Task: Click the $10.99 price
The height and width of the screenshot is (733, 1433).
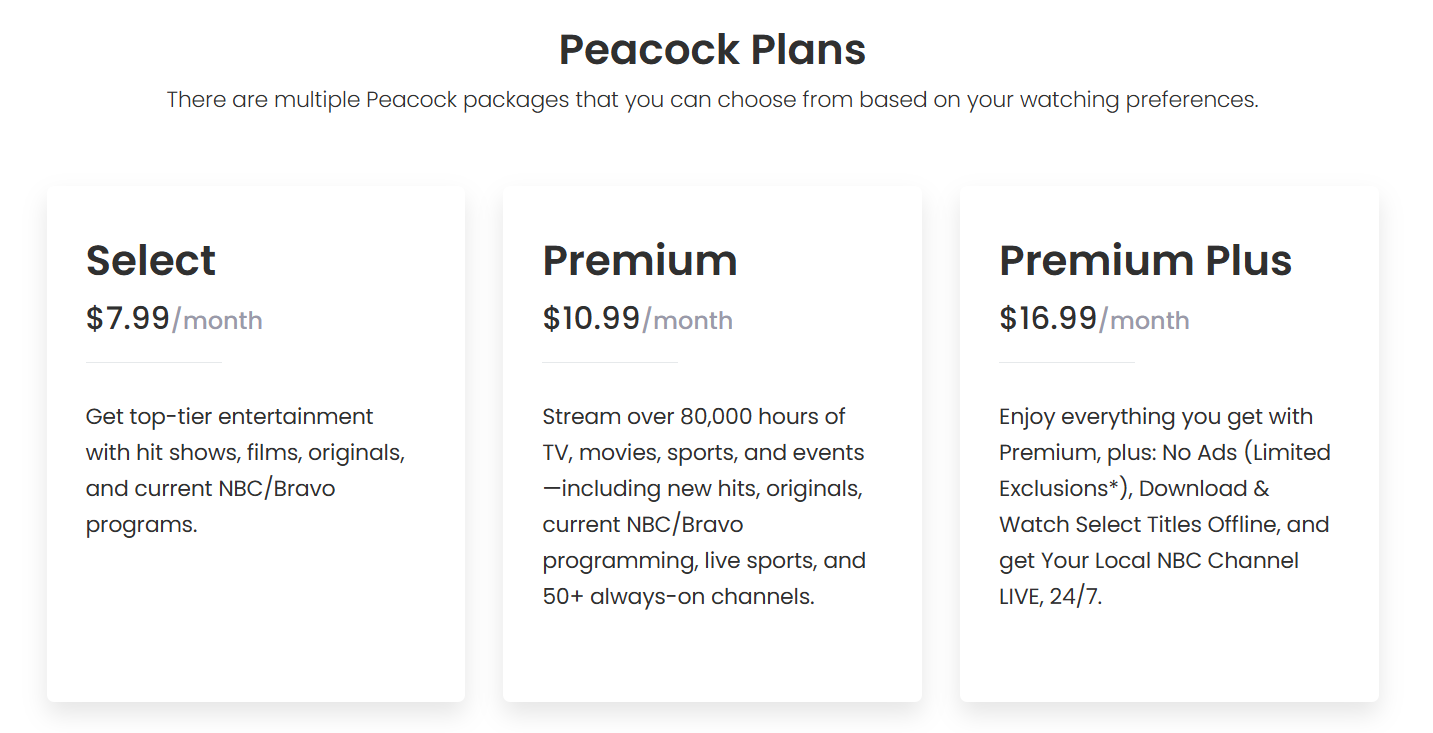Action: pyautogui.click(x=591, y=318)
